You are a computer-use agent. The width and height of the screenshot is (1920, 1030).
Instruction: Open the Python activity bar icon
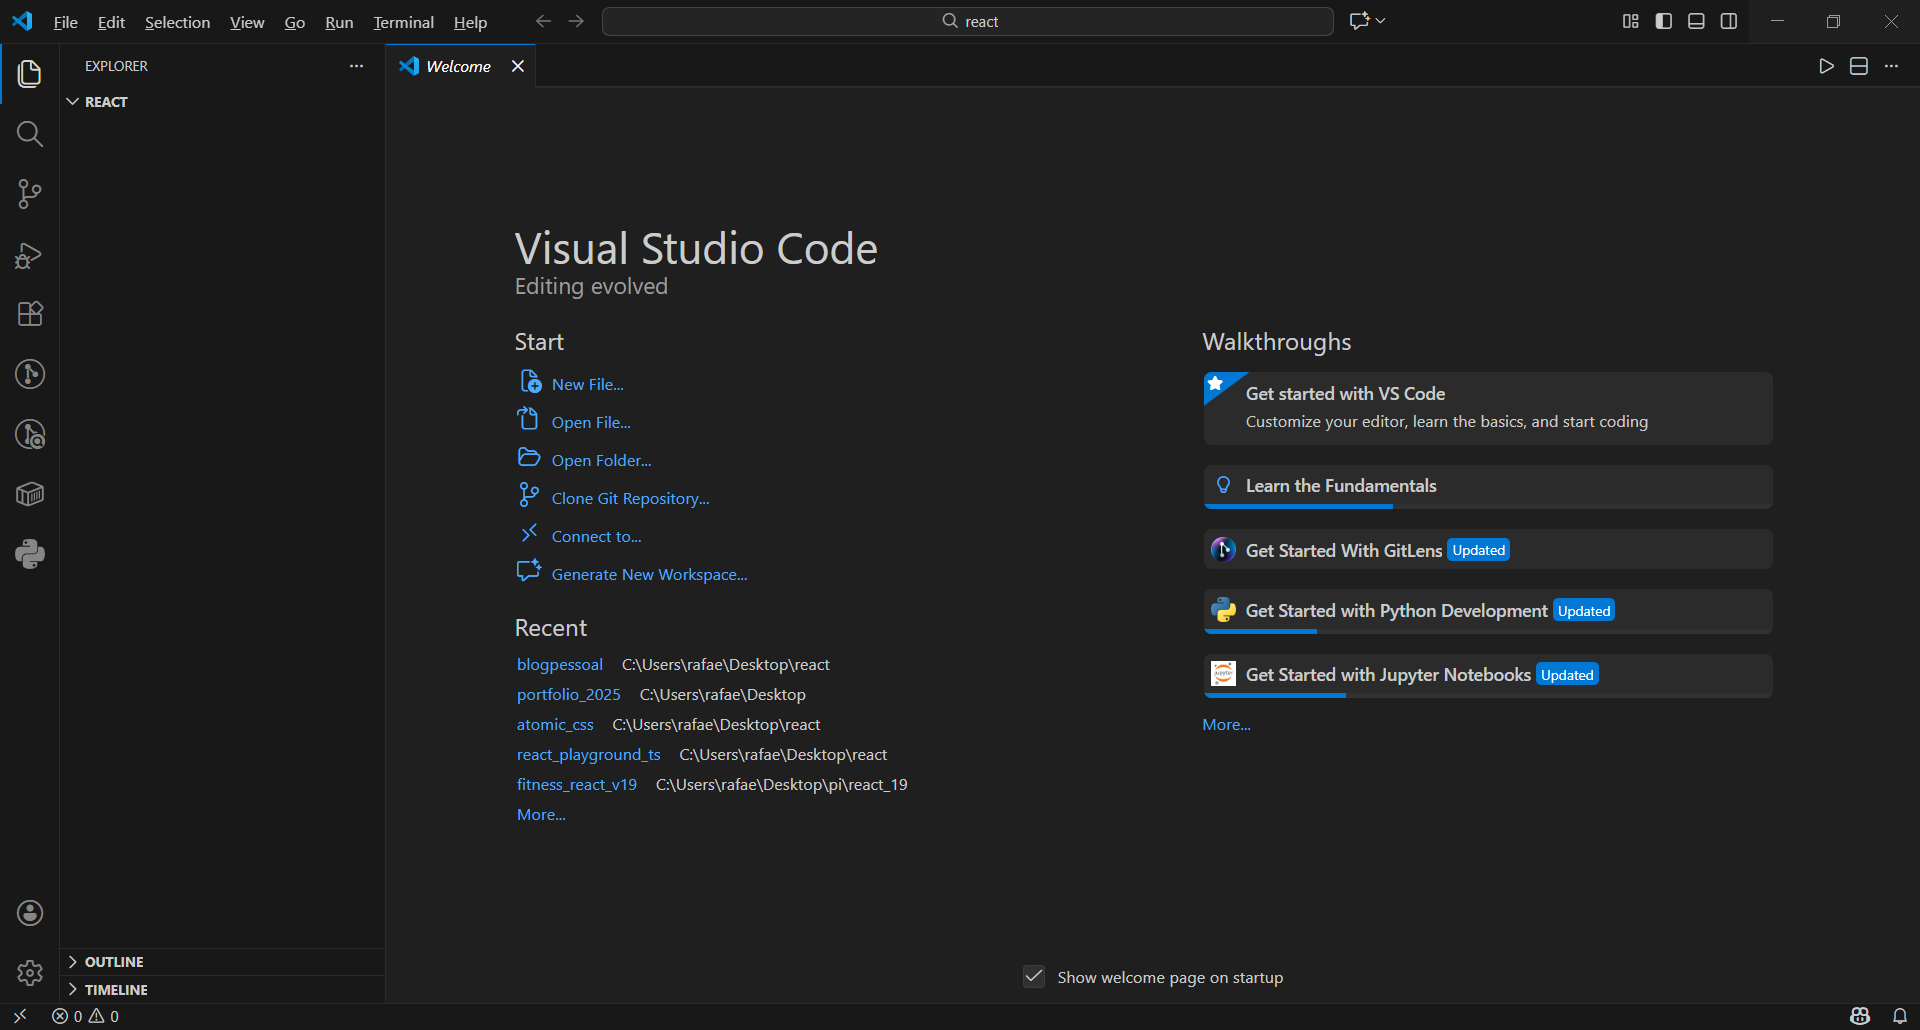(x=30, y=554)
